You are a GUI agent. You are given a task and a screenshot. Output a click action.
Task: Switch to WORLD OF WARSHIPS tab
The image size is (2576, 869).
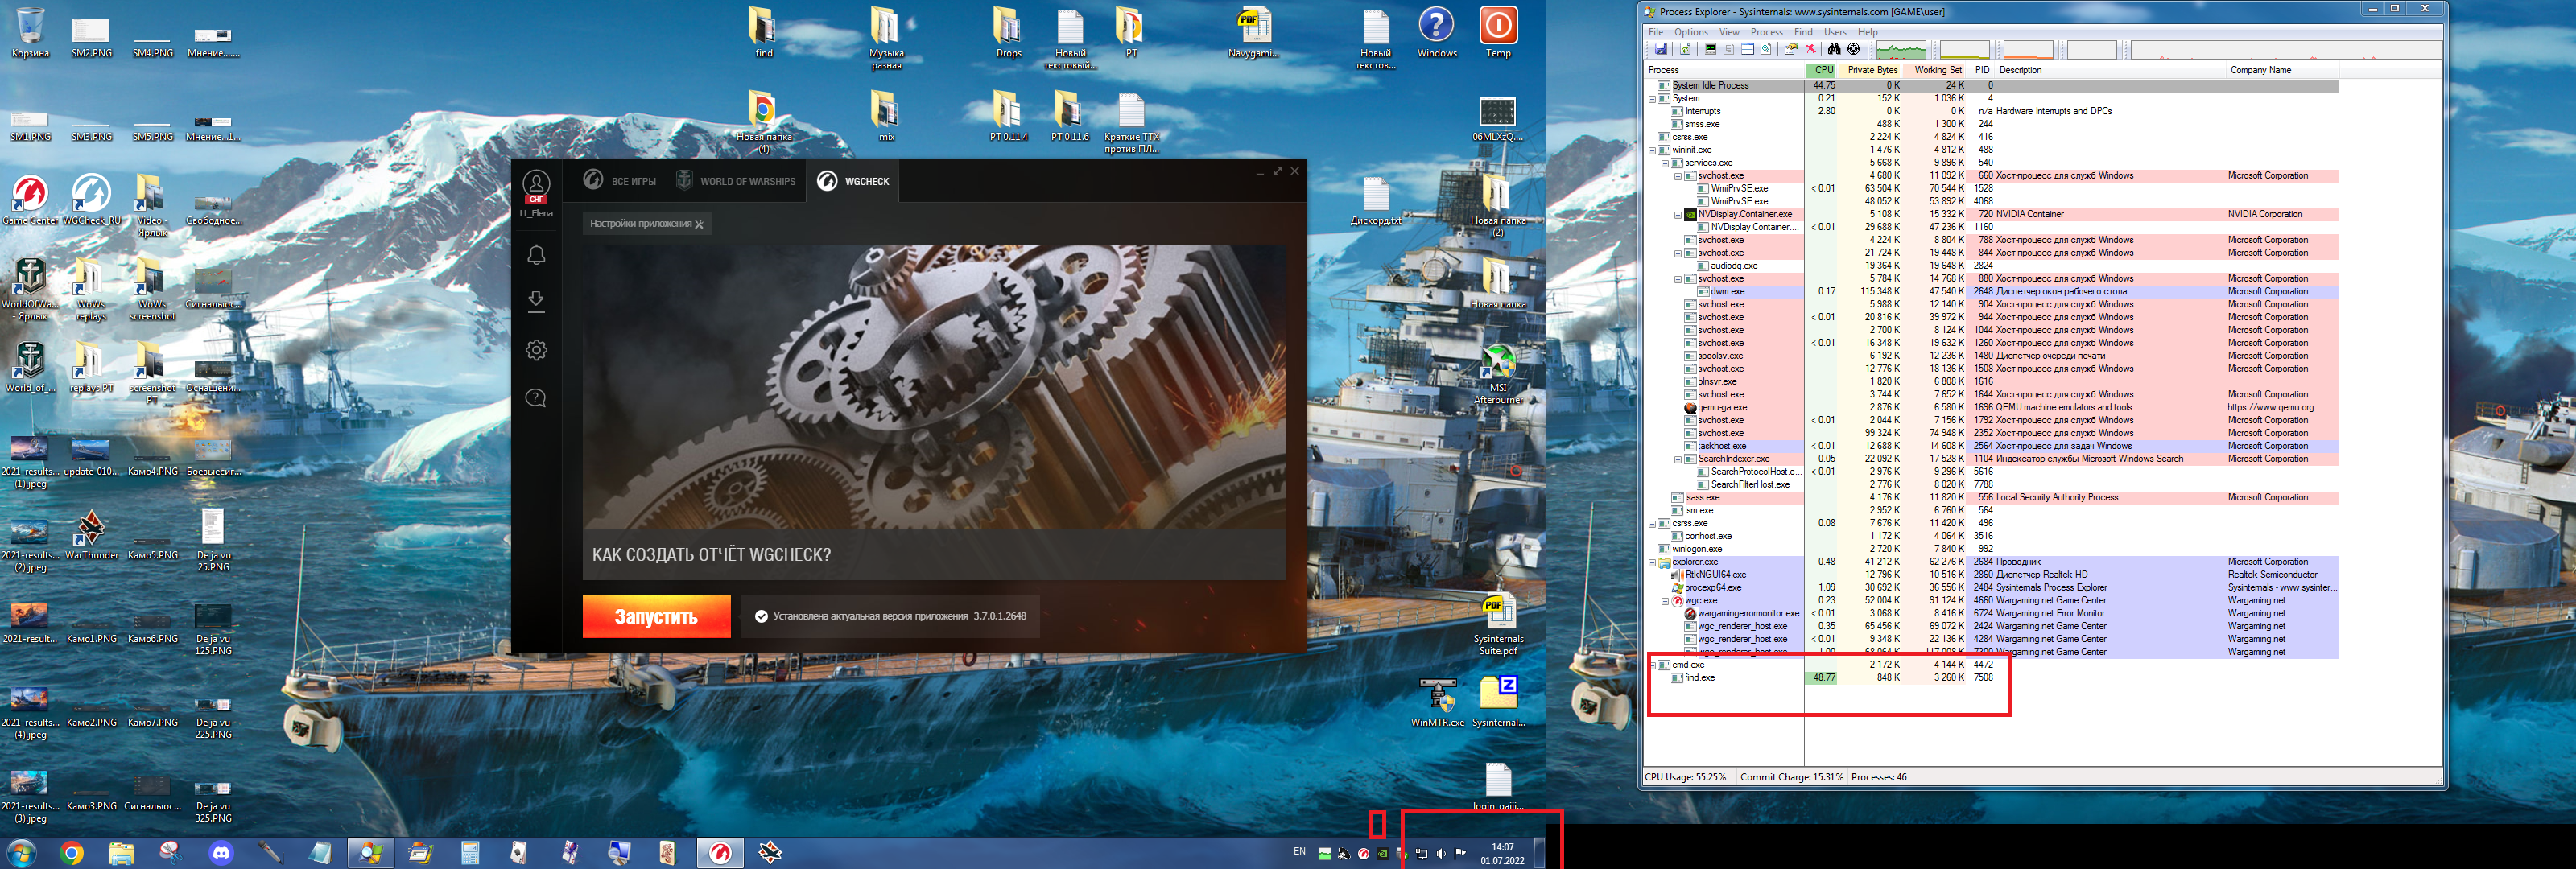[x=736, y=181]
